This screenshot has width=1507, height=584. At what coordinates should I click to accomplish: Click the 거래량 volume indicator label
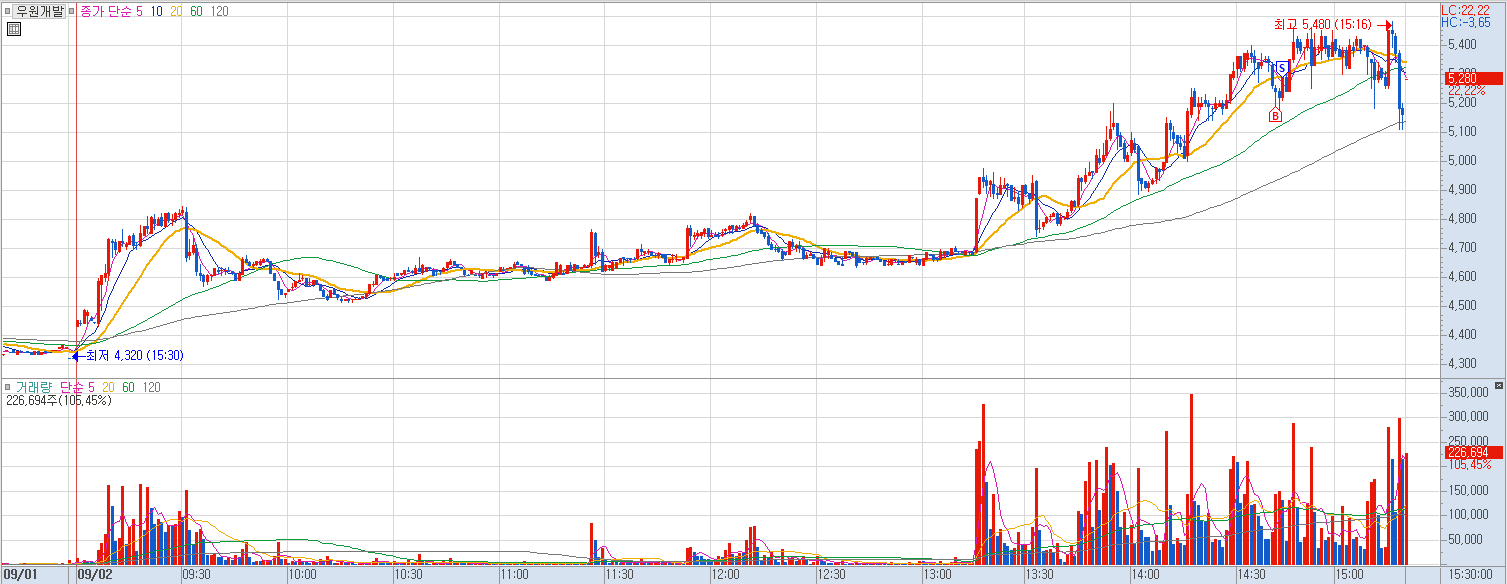(34, 387)
